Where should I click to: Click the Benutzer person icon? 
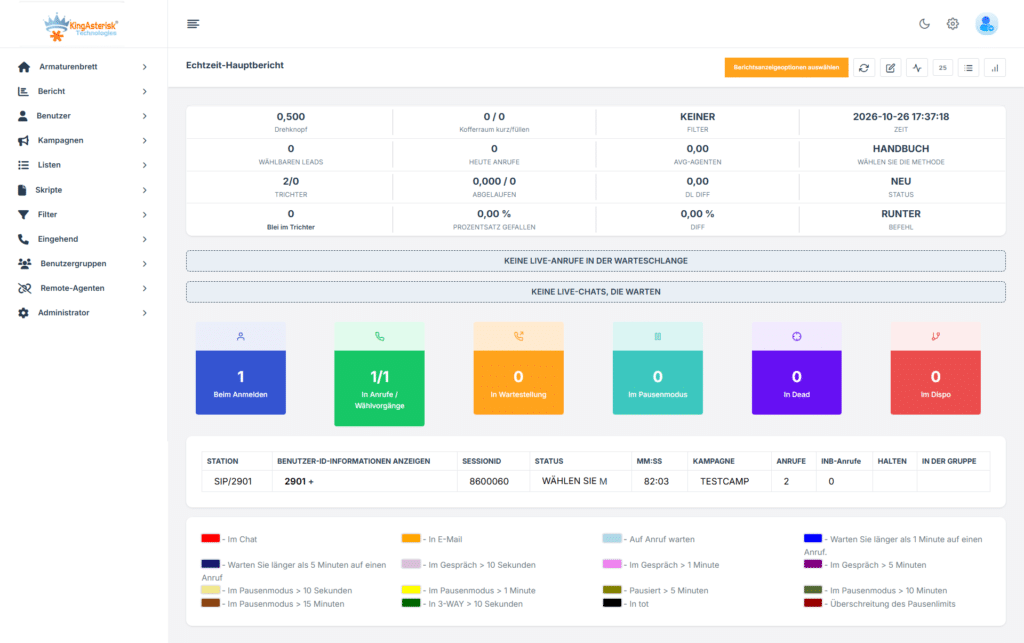tap(23, 116)
